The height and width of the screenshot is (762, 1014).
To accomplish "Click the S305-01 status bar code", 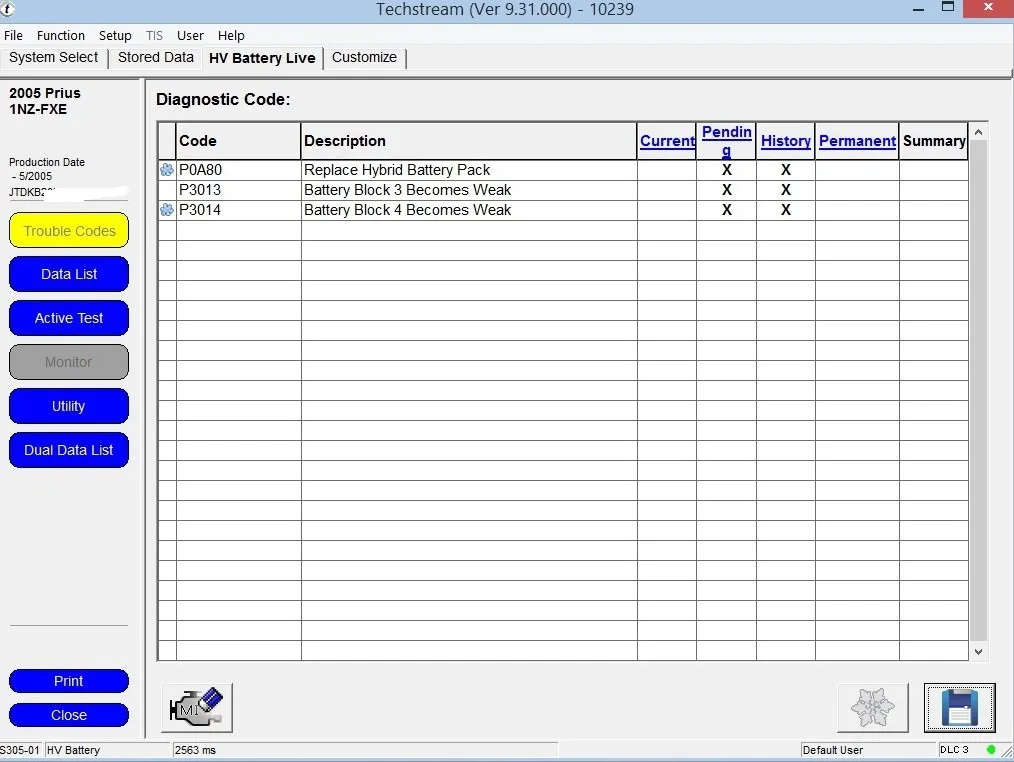I will (x=20, y=750).
